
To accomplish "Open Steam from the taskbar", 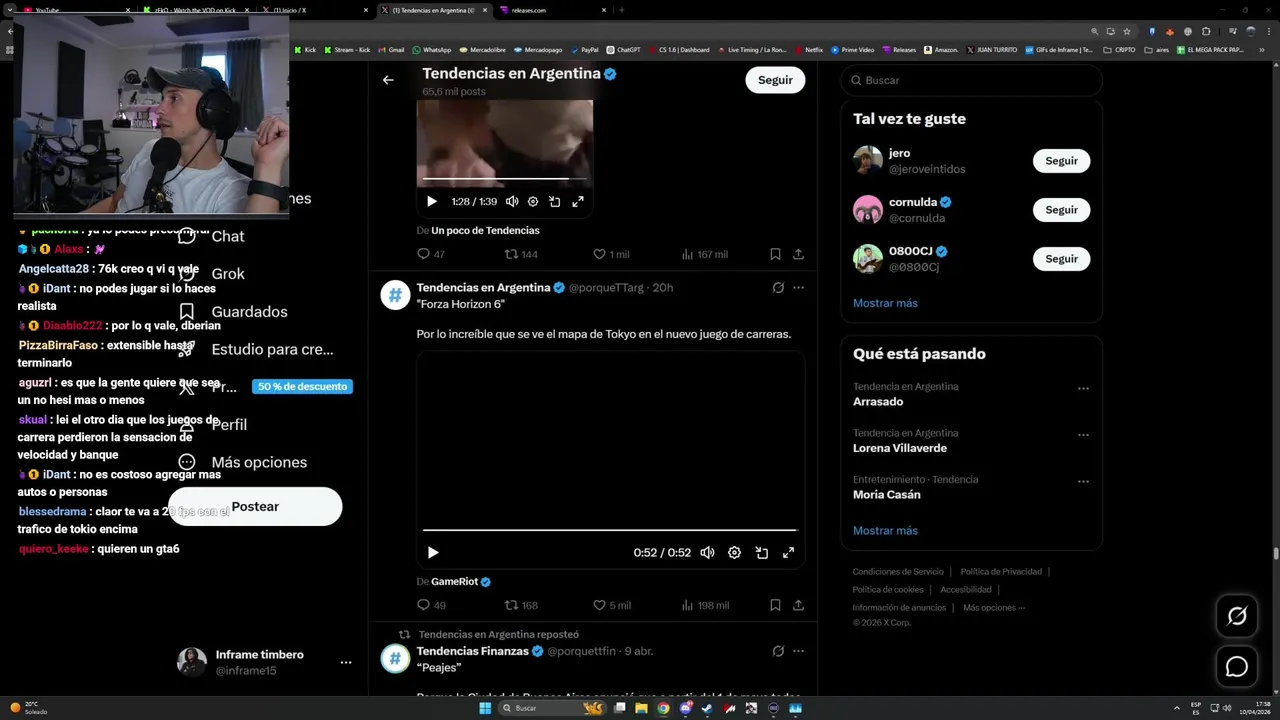I will click(x=708, y=708).
